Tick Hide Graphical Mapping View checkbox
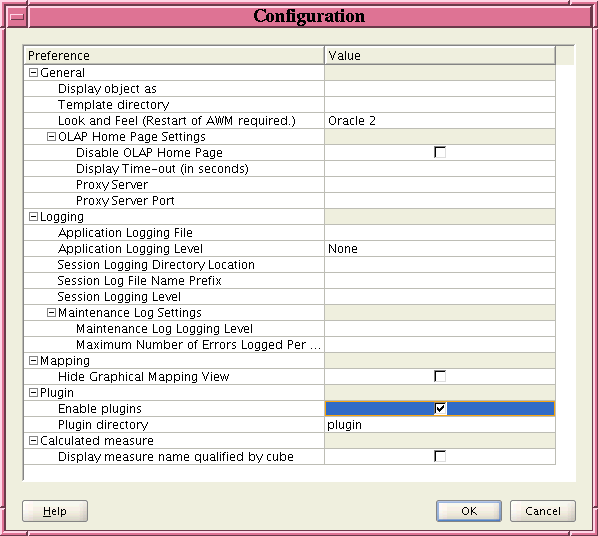598x536 pixels. coord(440,377)
